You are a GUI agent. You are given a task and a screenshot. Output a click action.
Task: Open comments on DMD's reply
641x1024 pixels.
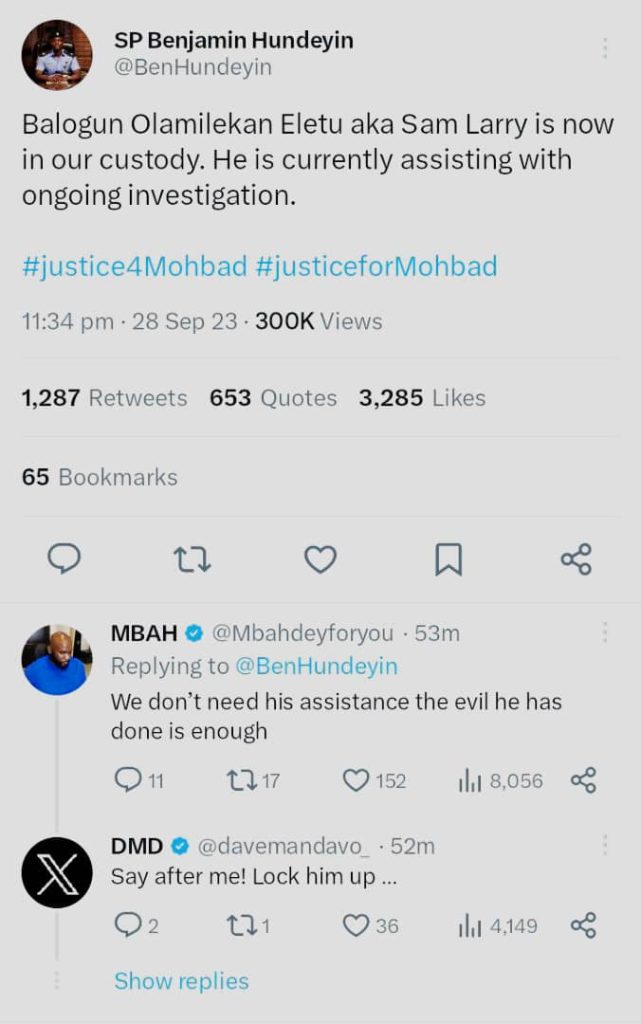click(x=127, y=926)
